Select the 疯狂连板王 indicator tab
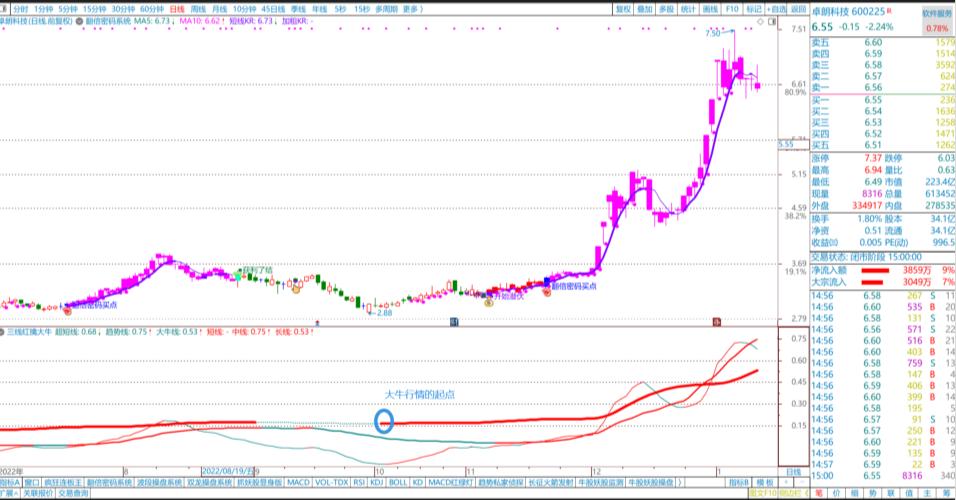Image resolution: width=956 pixels, height=500 pixels. (x=63, y=482)
